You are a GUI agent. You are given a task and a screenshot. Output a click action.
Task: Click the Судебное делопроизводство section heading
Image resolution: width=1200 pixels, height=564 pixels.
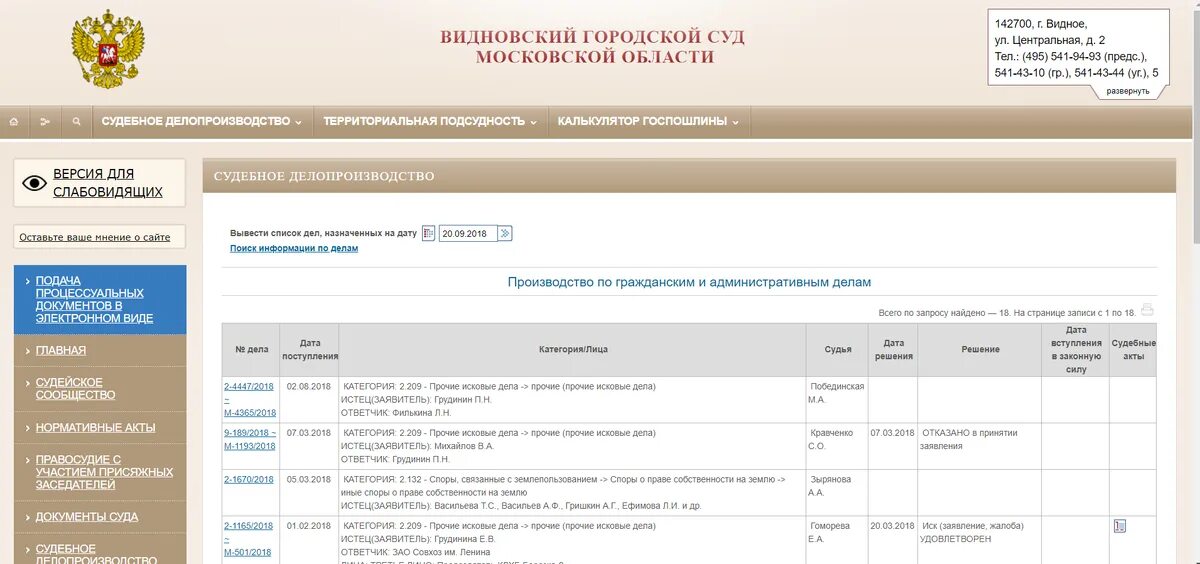(x=325, y=176)
